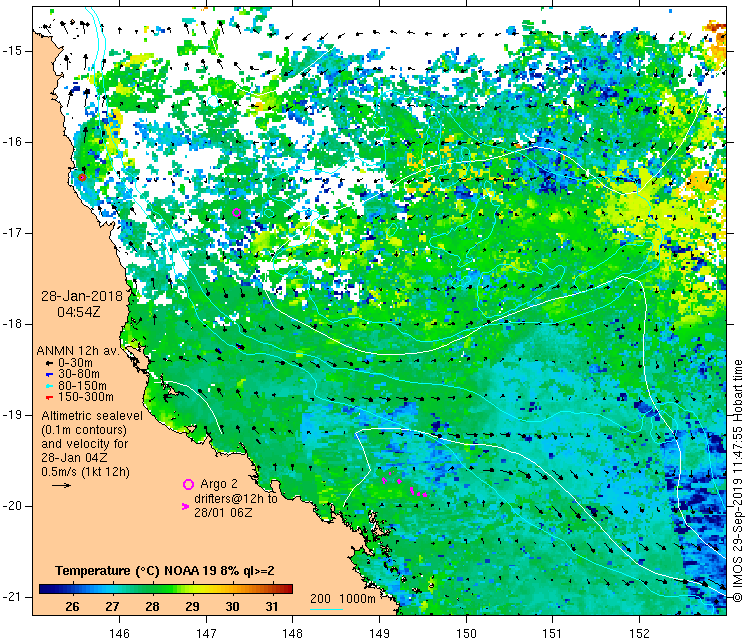Click the -17 latitude axis label
This screenshot has height=640, width=750.
[11, 233]
